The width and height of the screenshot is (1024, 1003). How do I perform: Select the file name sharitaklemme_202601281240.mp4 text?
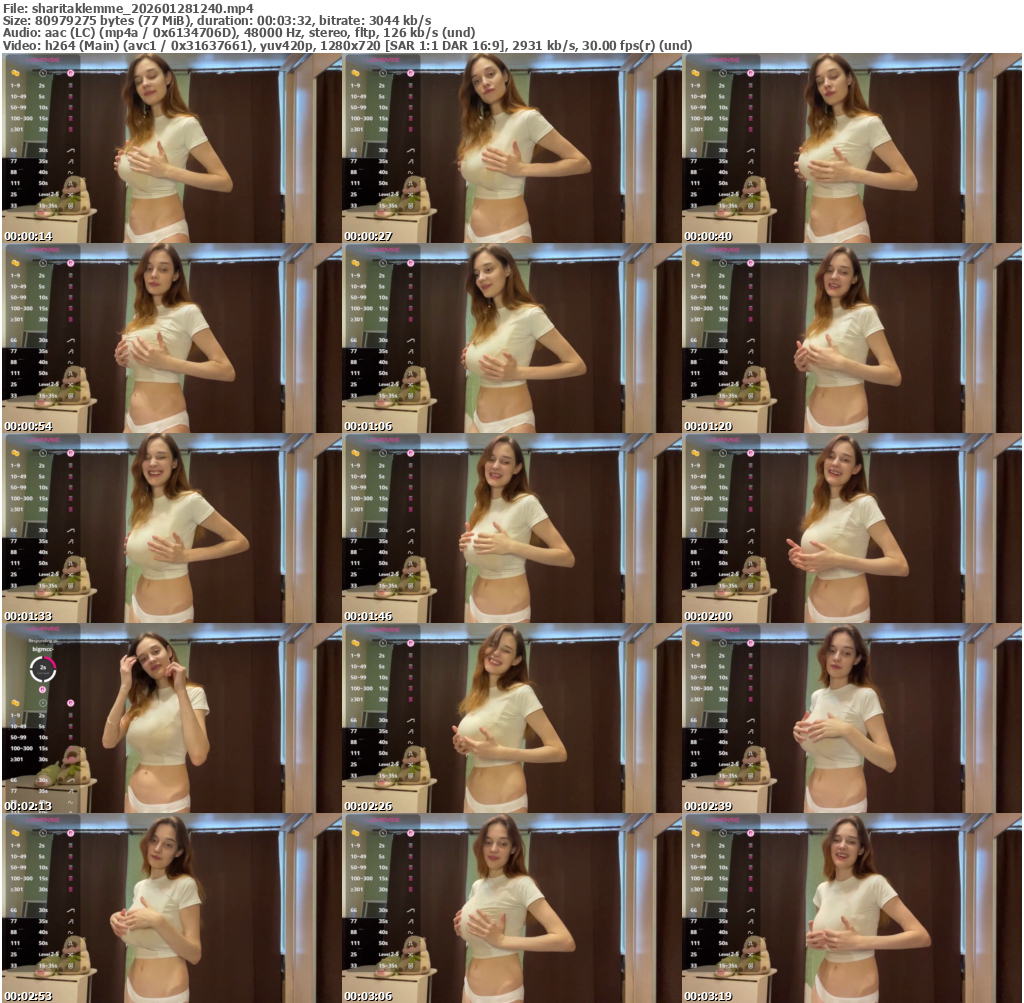click(142, 8)
